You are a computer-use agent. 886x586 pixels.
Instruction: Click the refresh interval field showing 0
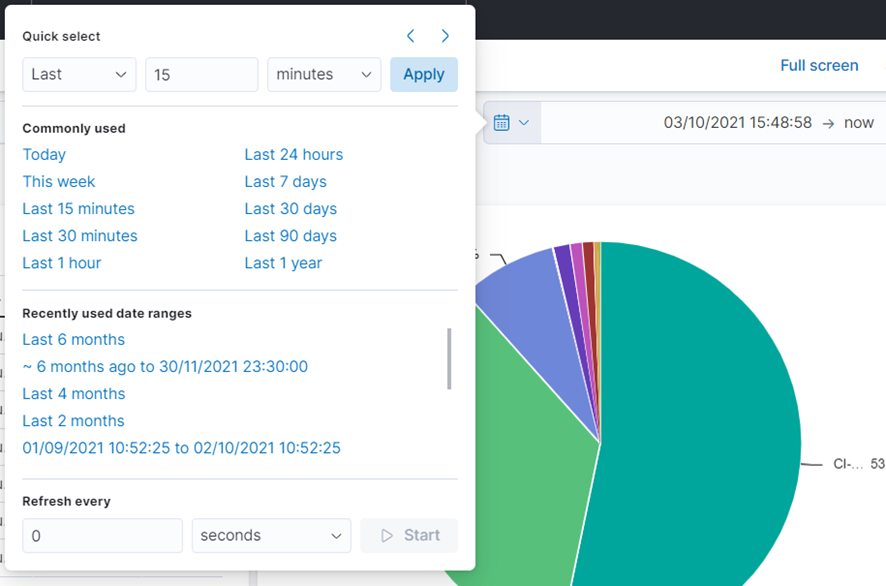tap(102, 536)
